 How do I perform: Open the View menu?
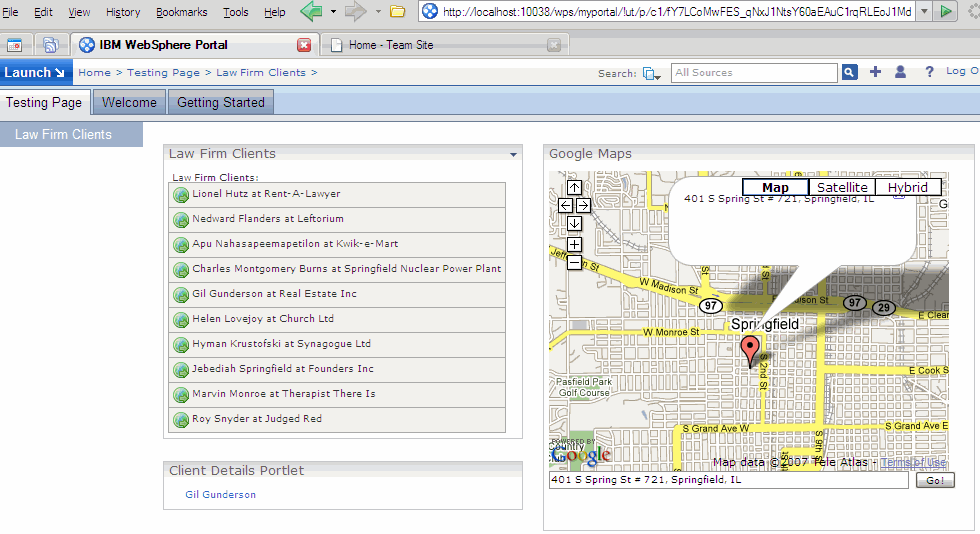[79, 12]
